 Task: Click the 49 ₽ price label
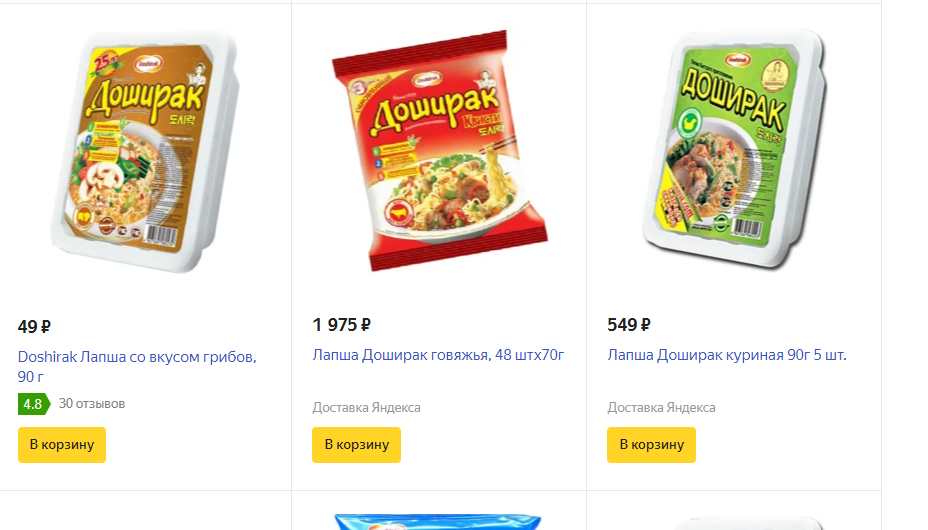click(x=34, y=327)
